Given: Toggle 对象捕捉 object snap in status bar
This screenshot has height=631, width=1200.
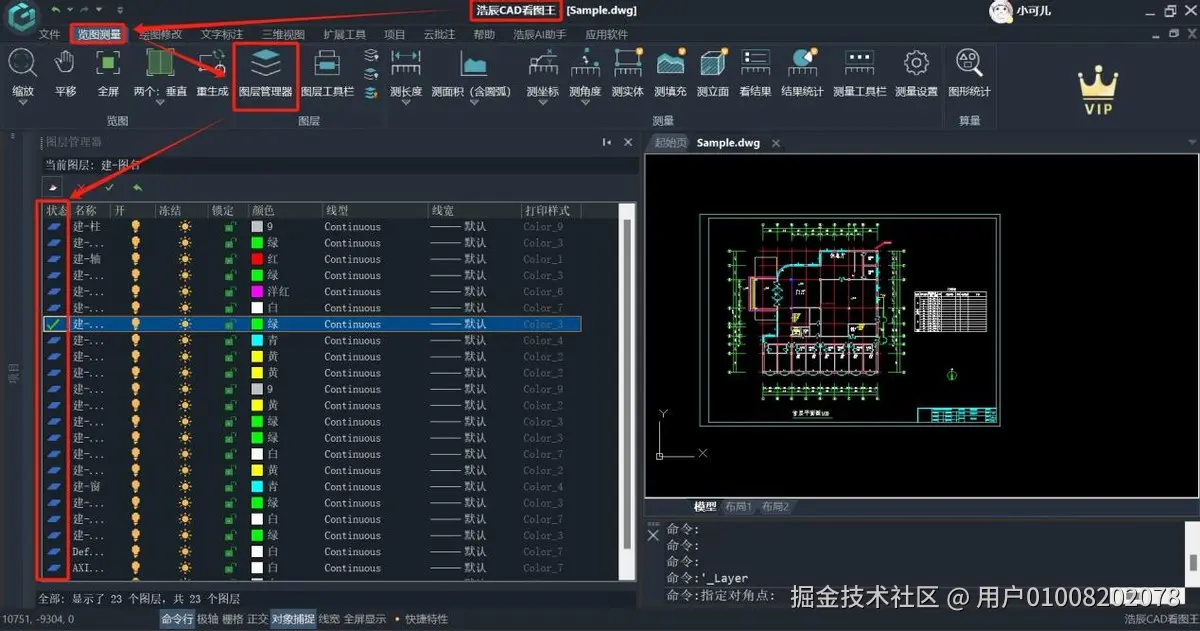Looking at the screenshot, I should (293, 619).
